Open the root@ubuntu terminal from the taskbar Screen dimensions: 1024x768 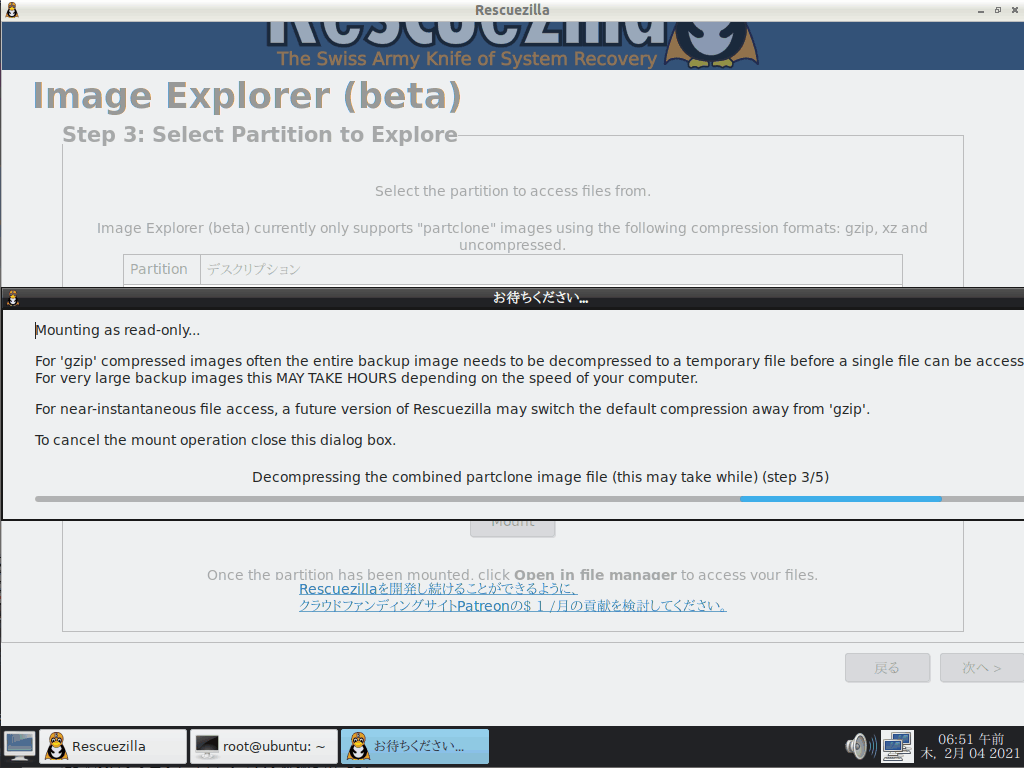point(264,746)
